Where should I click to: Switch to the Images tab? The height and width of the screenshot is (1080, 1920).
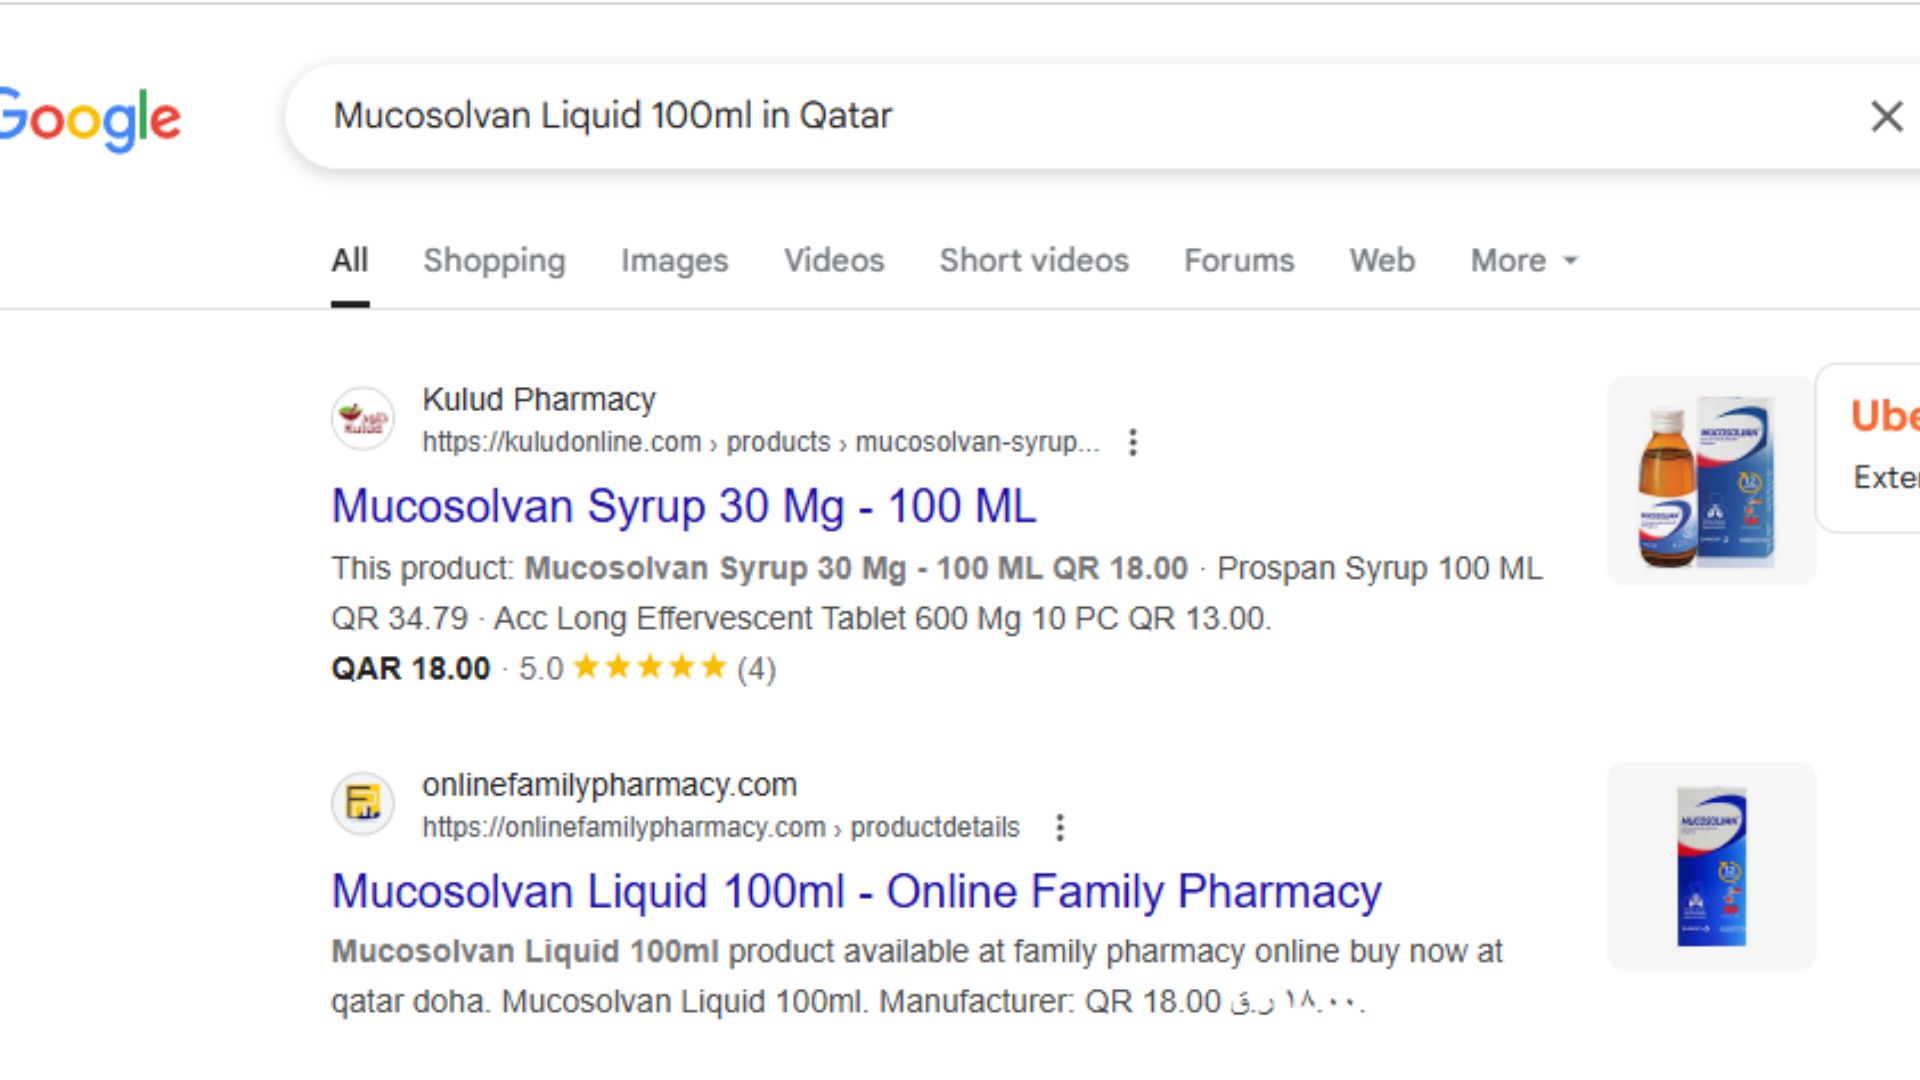[674, 261]
